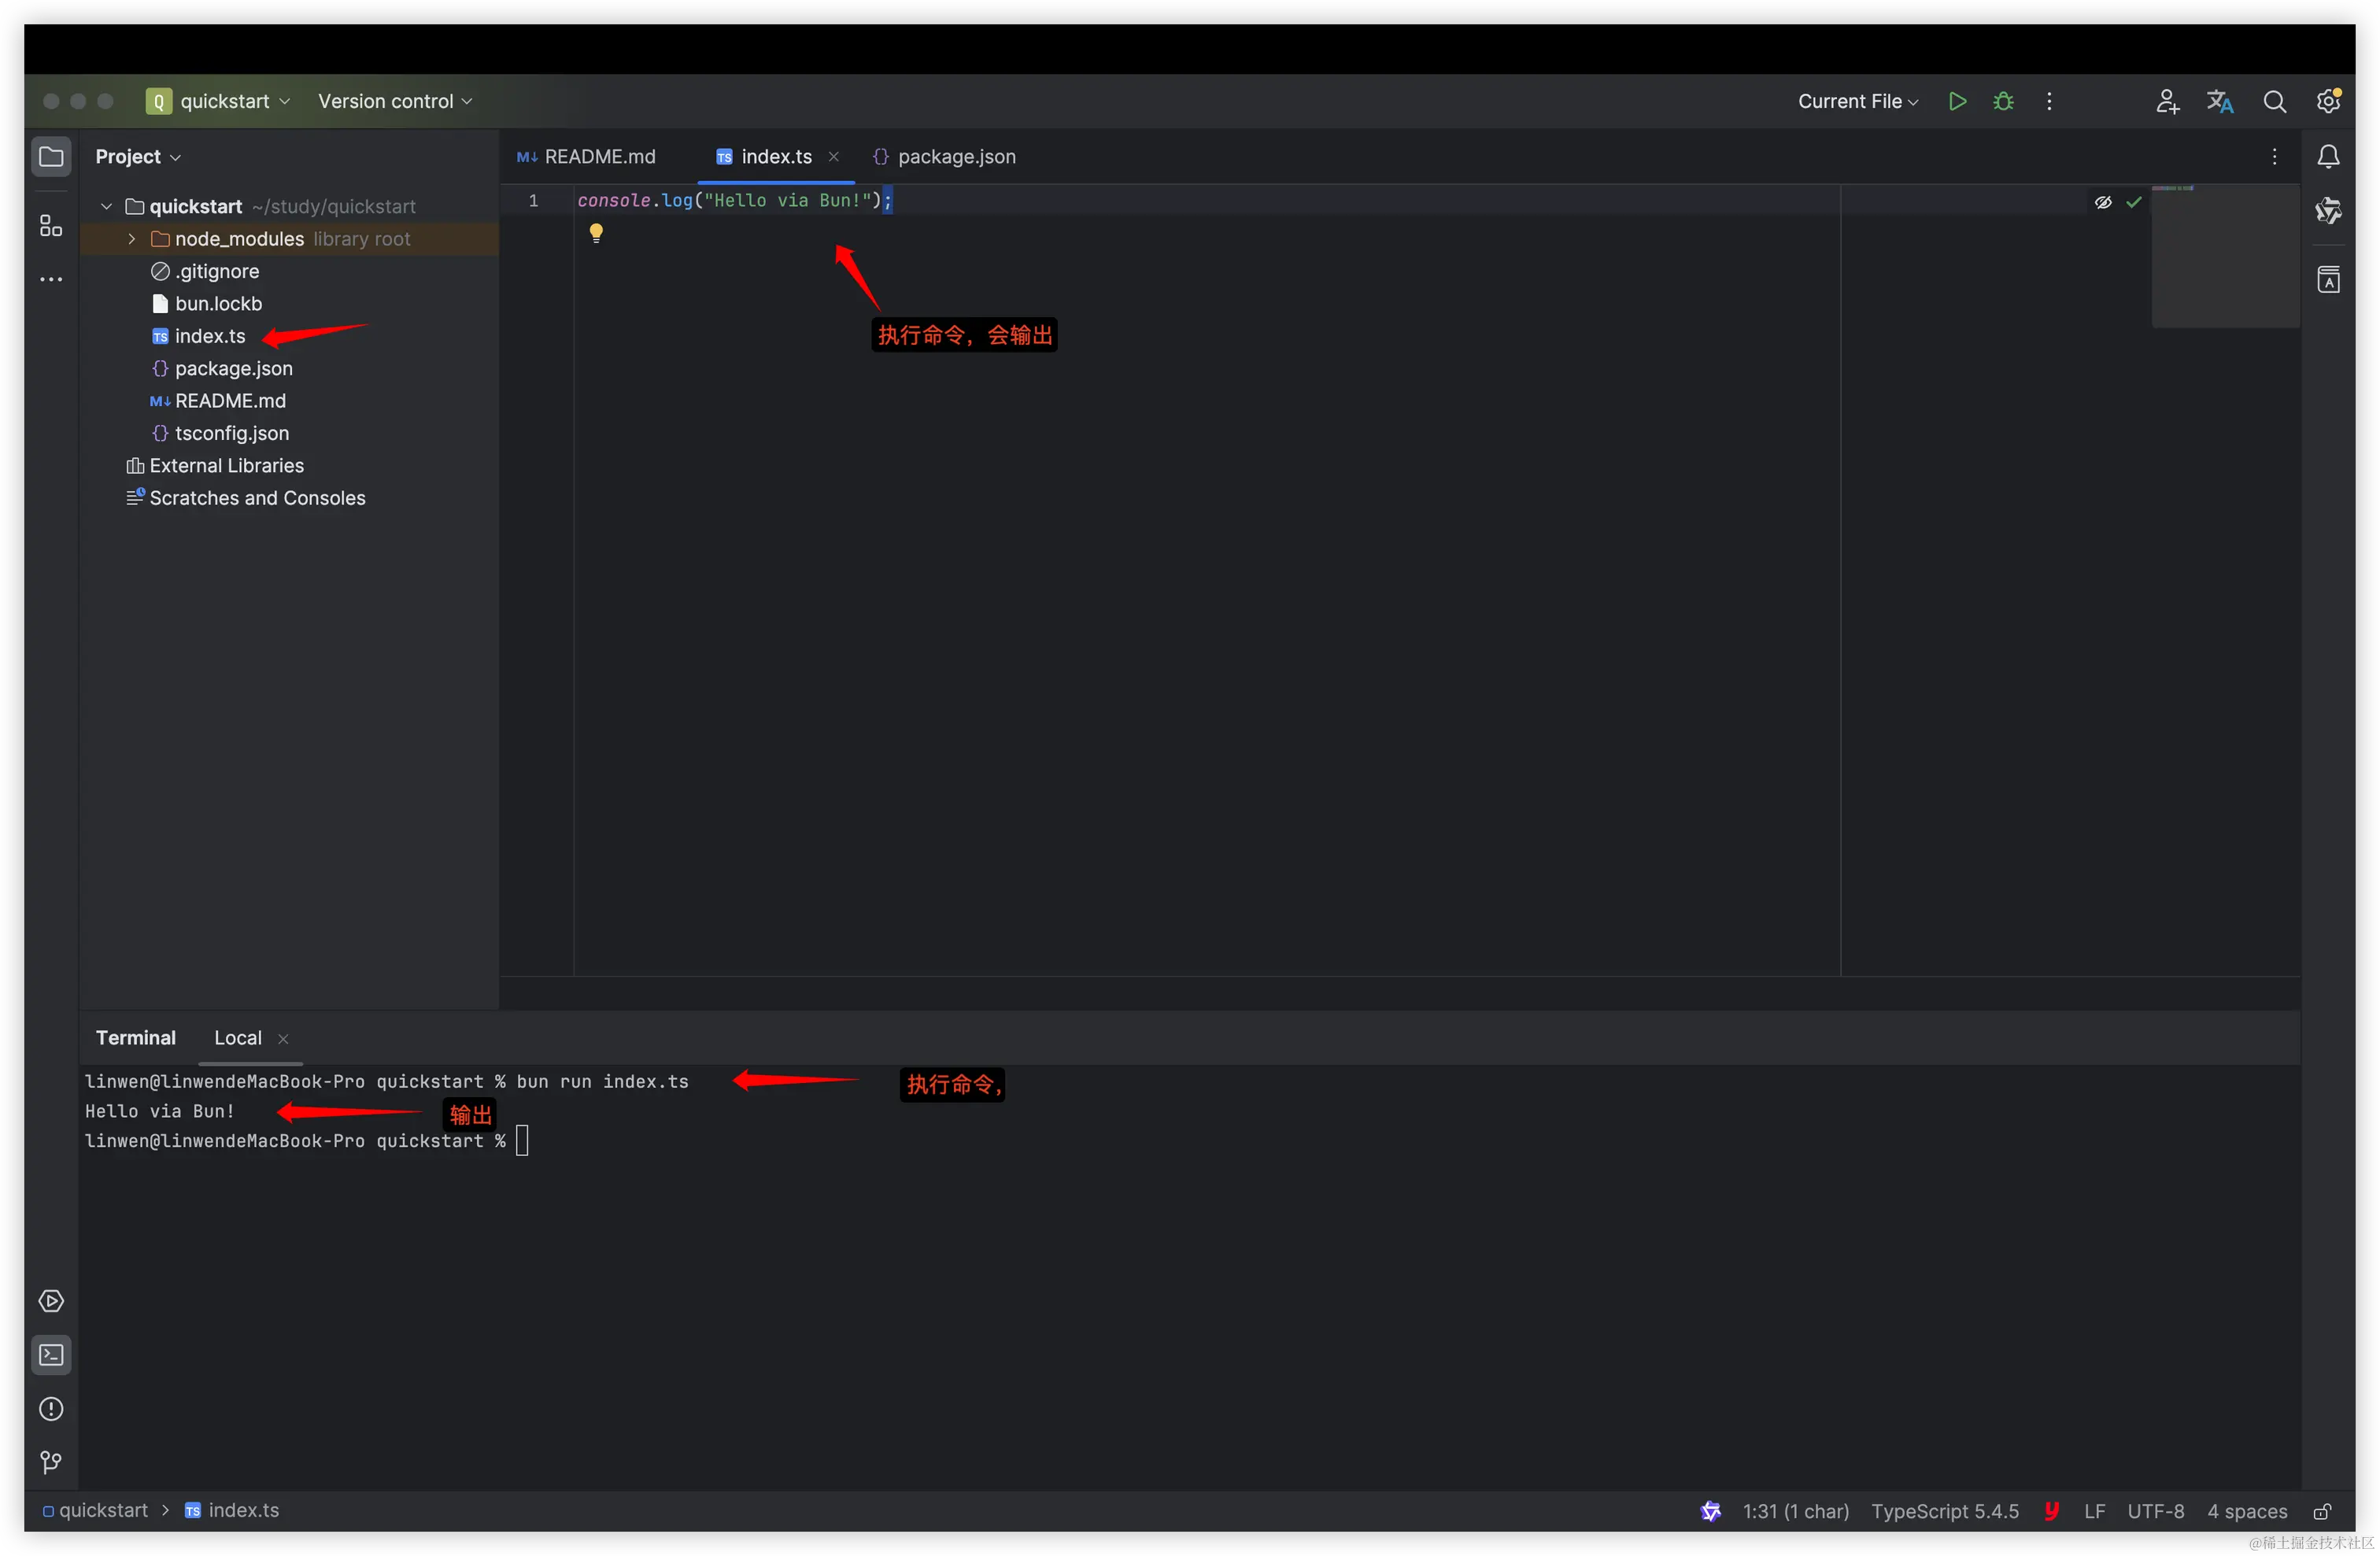Click the Translate icon in toolbar
Image resolution: width=2380 pixels, height=1556 pixels.
[2220, 101]
